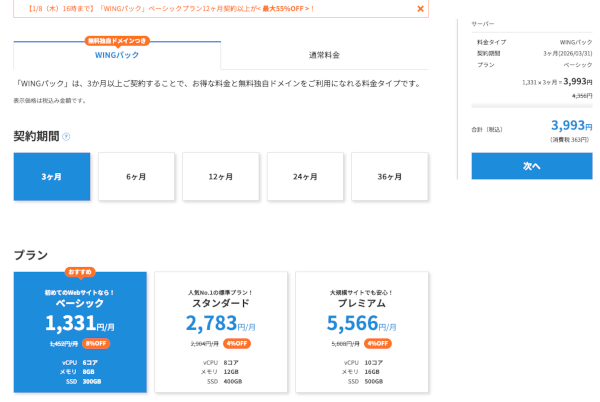Click the 無料独自ドメインつき orange badge
This screenshot has height=402, width=600.
[x=118, y=41]
